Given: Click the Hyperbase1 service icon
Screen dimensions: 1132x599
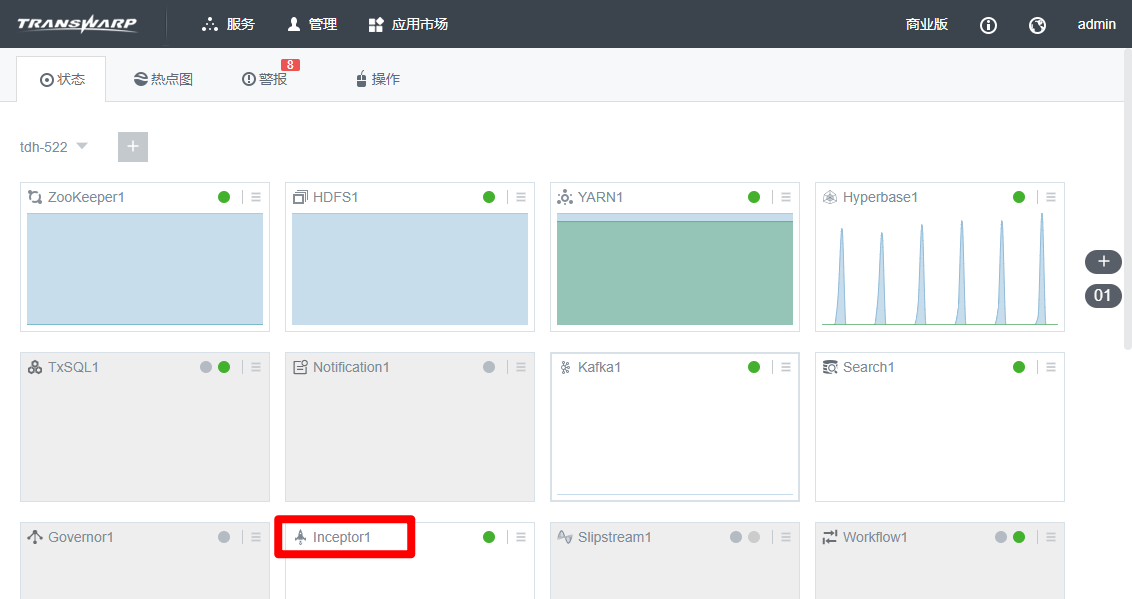Looking at the screenshot, I should point(829,197).
